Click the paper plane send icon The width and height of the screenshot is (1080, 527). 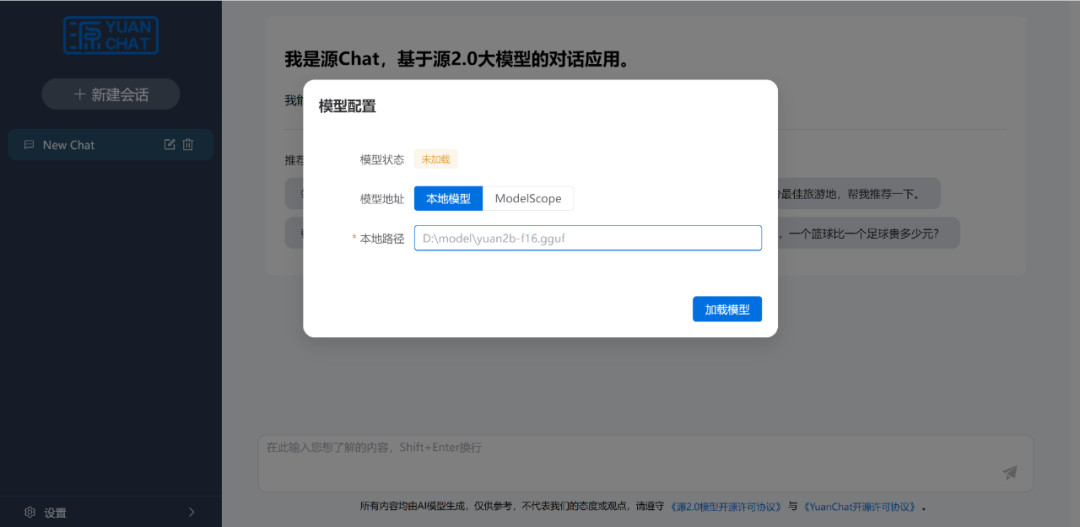[1010, 473]
